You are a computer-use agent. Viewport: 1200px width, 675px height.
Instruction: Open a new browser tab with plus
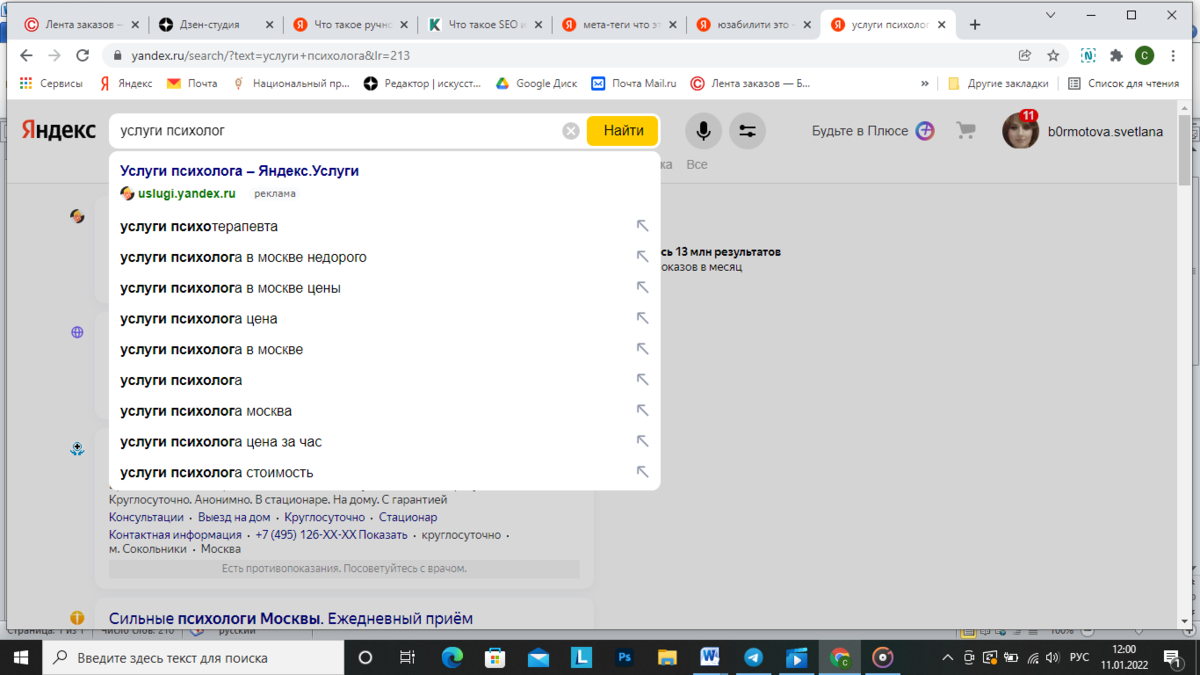975,25
